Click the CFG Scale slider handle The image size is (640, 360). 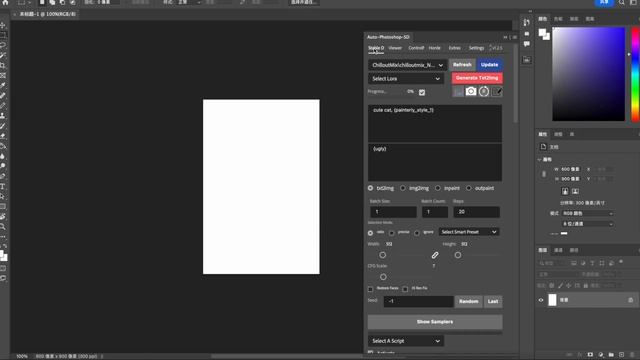(383, 277)
